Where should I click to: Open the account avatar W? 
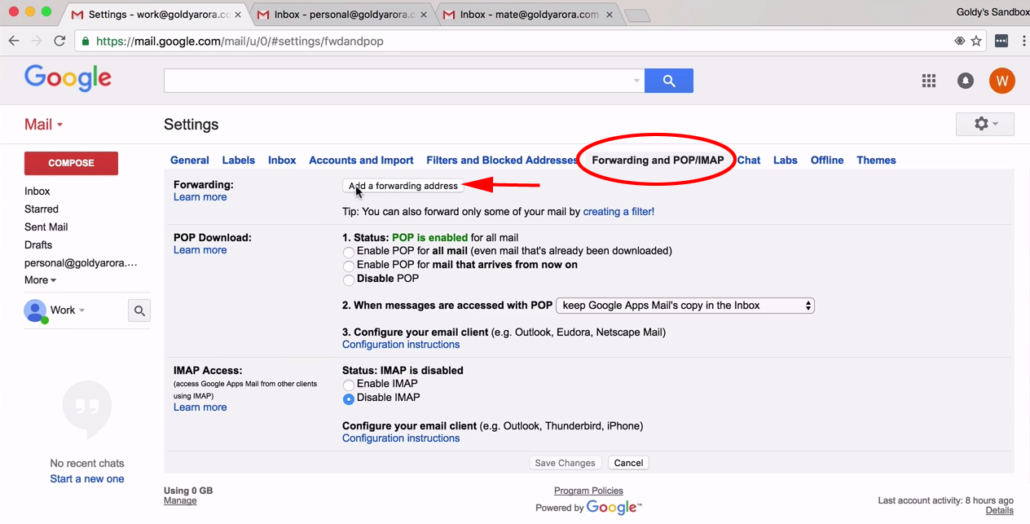click(1002, 81)
